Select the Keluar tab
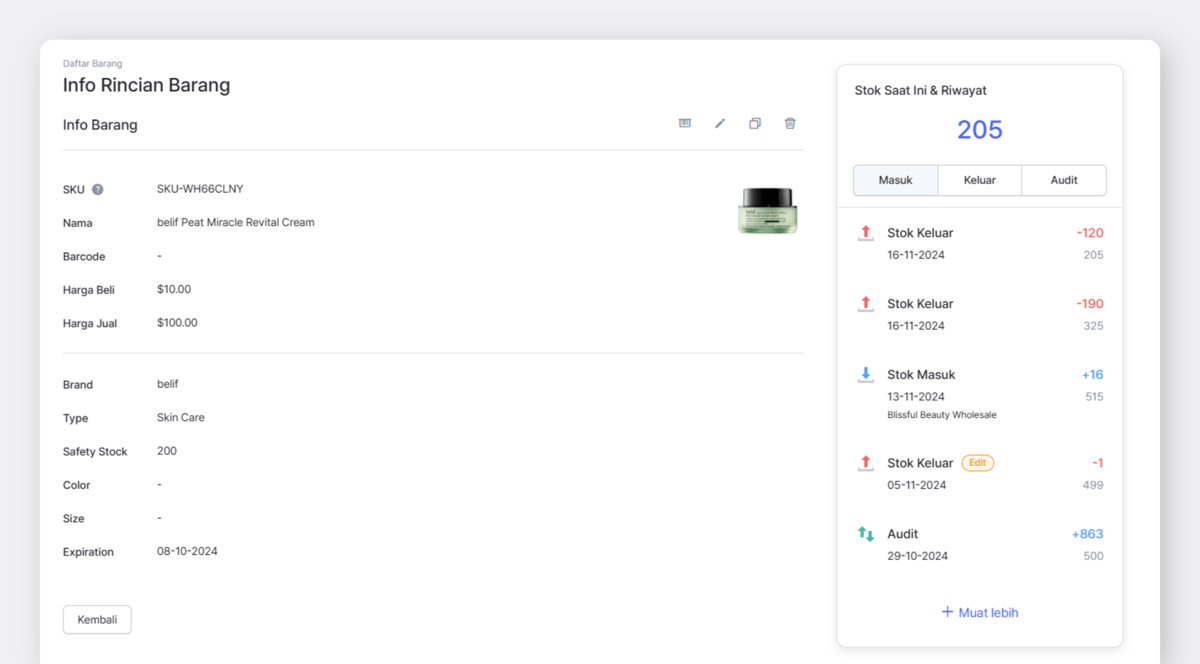Viewport: 1200px width, 664px height. 980,180
